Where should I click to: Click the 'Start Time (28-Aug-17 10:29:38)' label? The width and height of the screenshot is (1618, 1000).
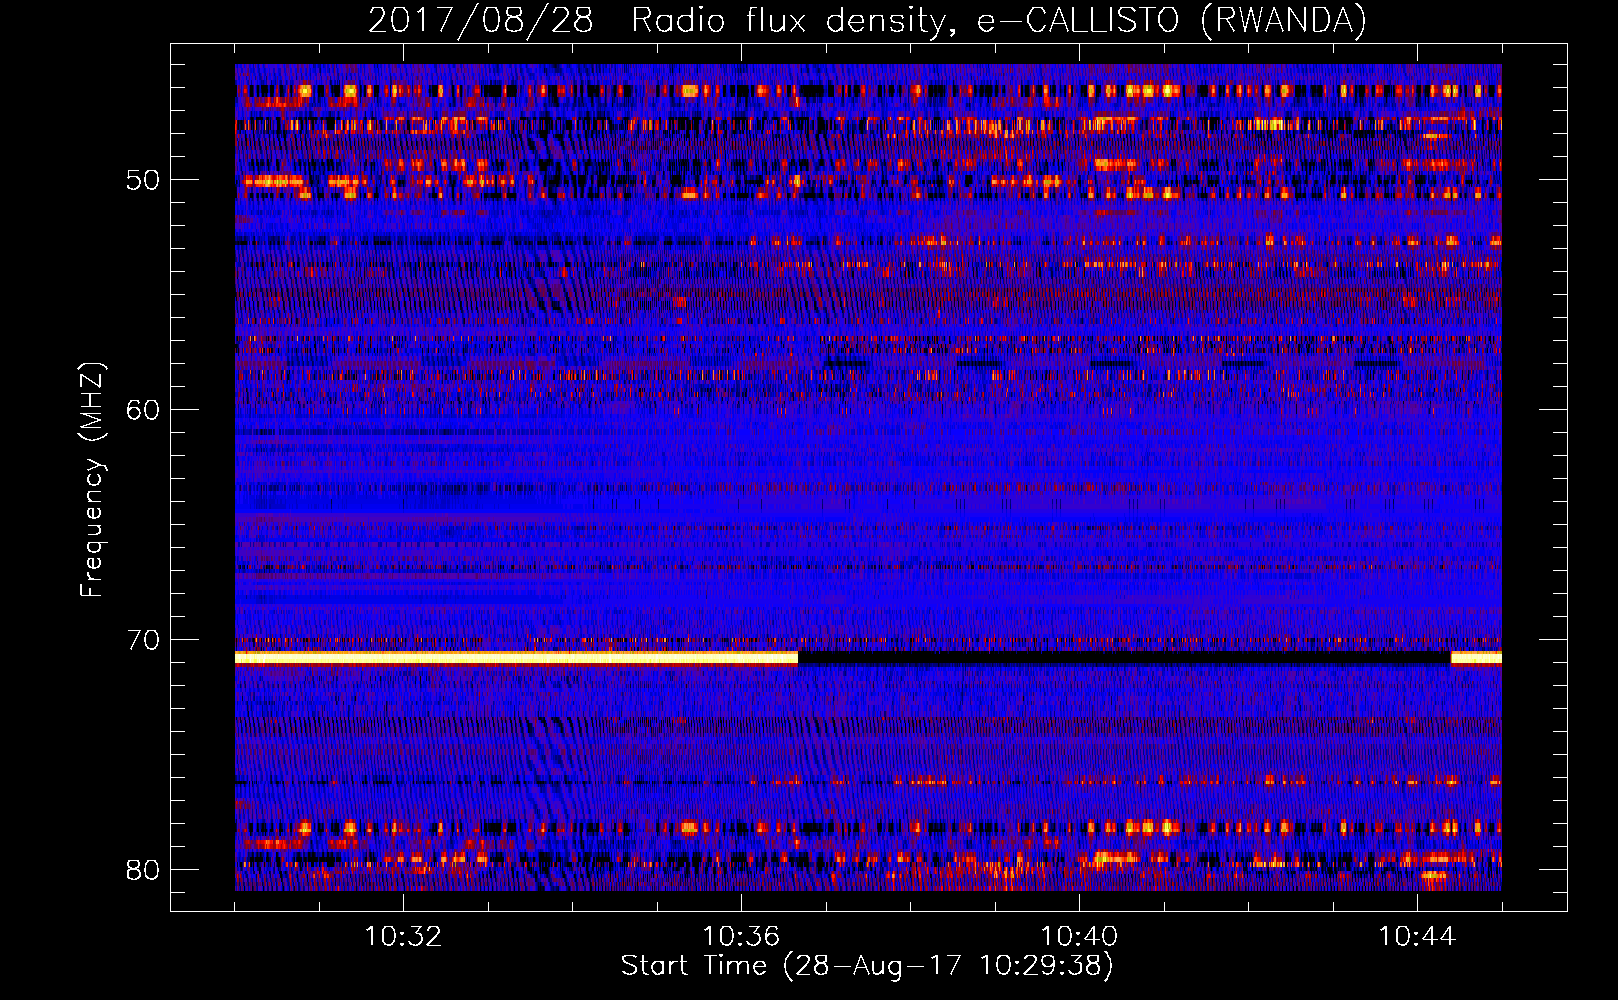[x=867, y=966]
